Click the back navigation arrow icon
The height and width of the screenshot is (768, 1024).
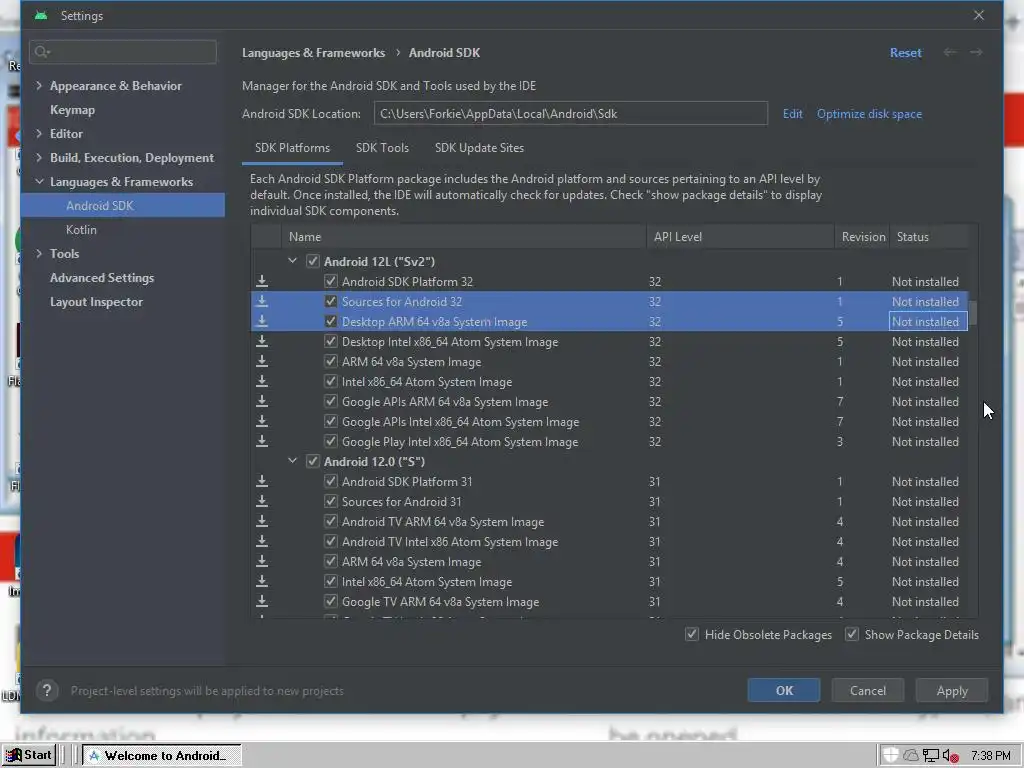(950, 52)
